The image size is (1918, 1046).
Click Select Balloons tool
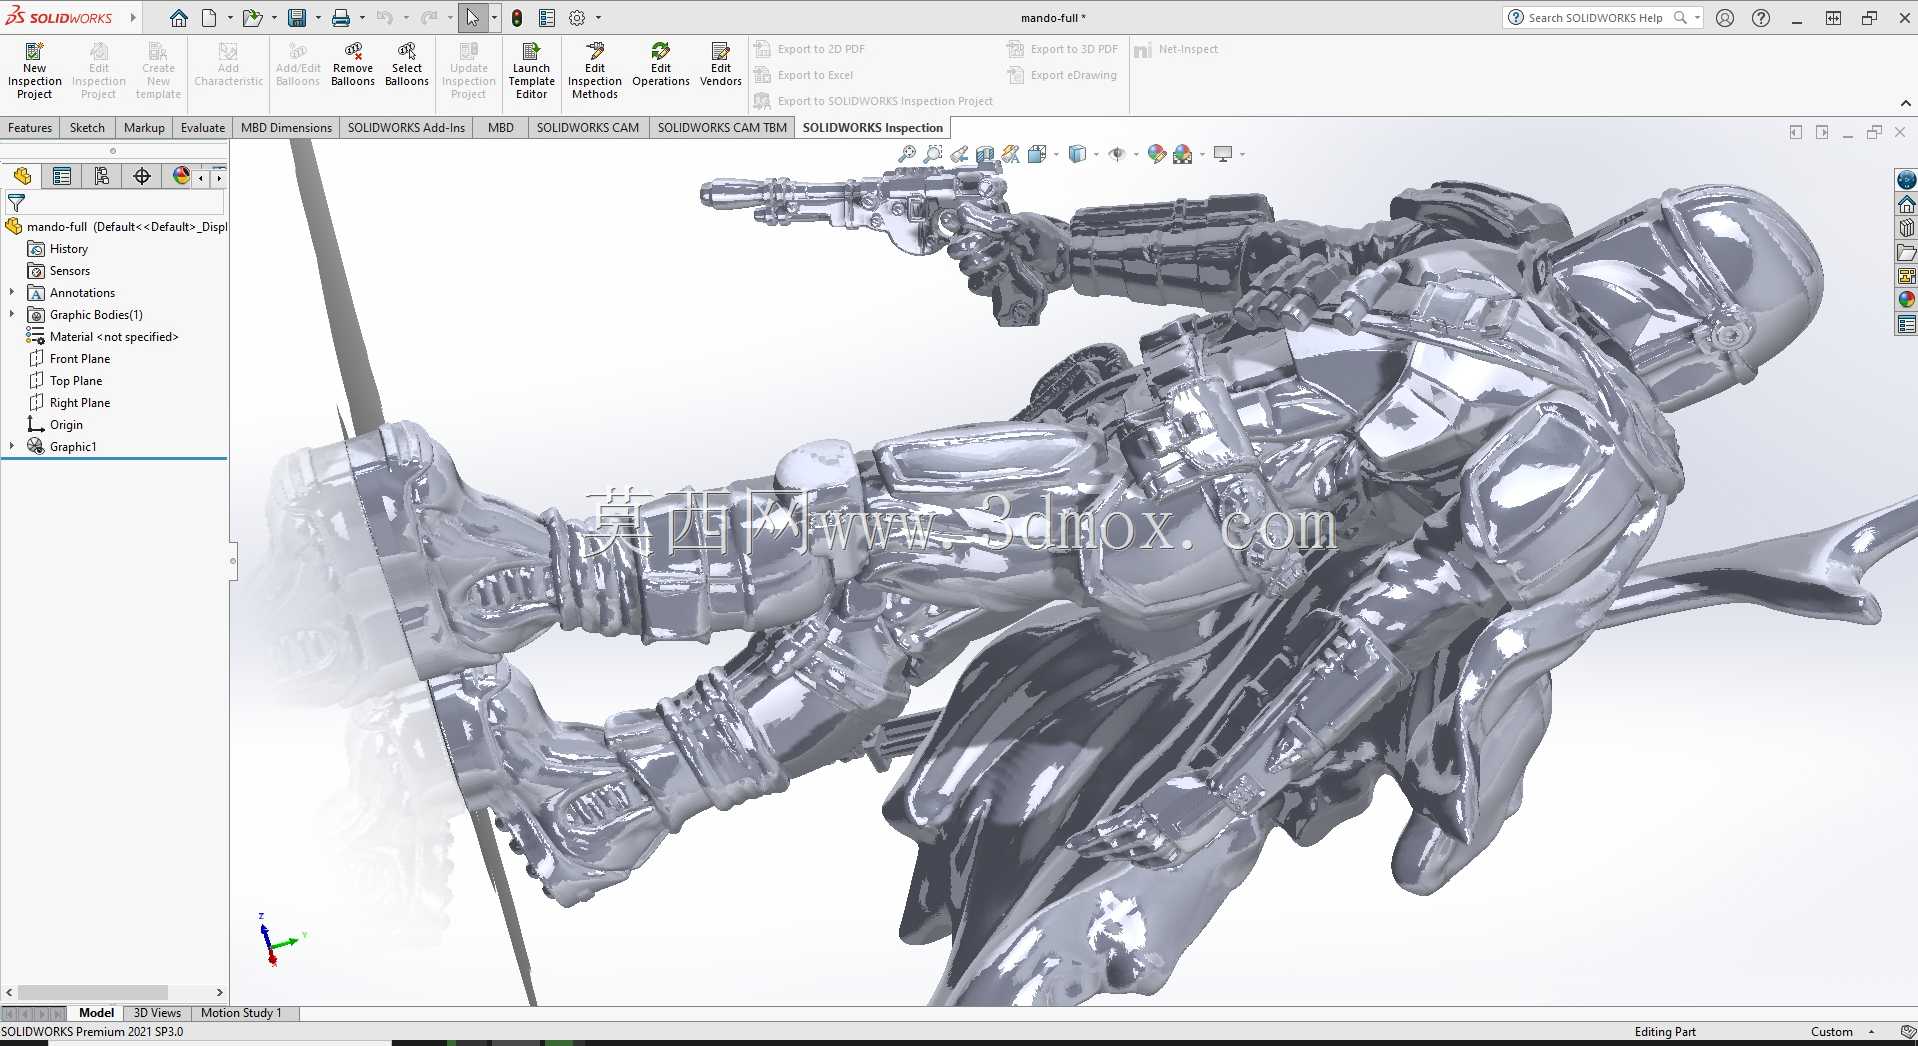407,64
